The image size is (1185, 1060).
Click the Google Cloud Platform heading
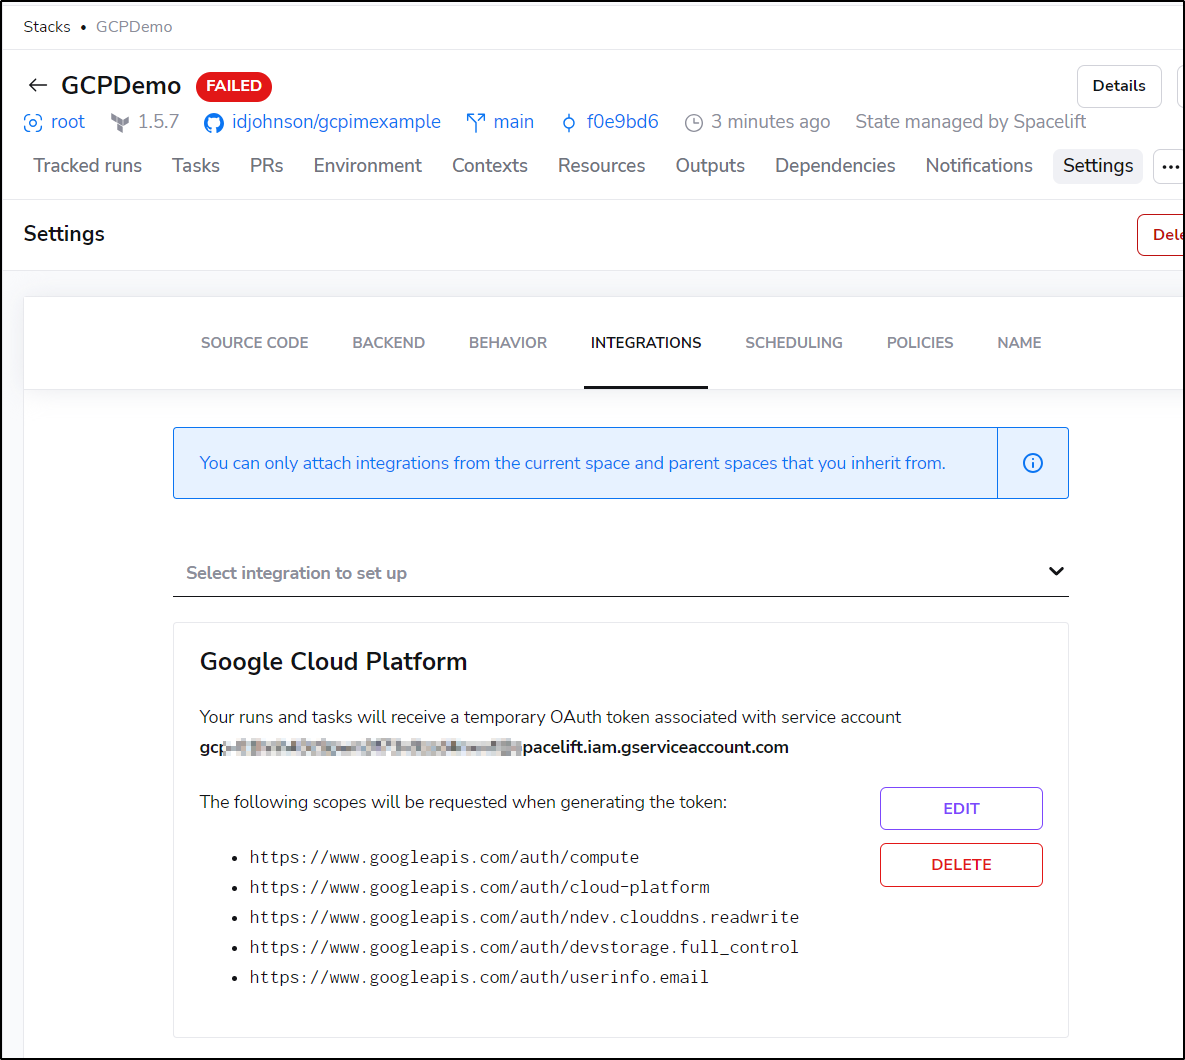[x=333, y=662]
